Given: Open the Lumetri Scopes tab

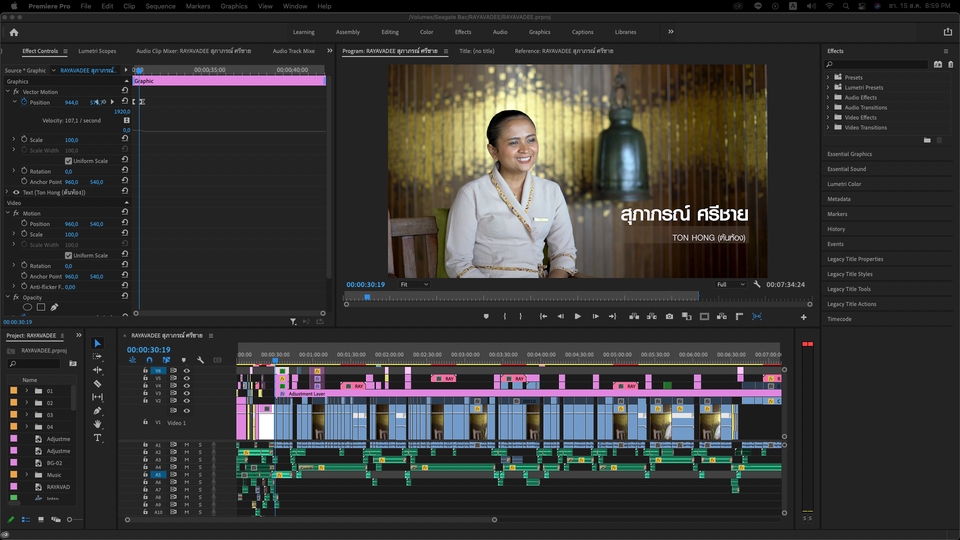Looking at the screenshot, I should coord(97,51).
